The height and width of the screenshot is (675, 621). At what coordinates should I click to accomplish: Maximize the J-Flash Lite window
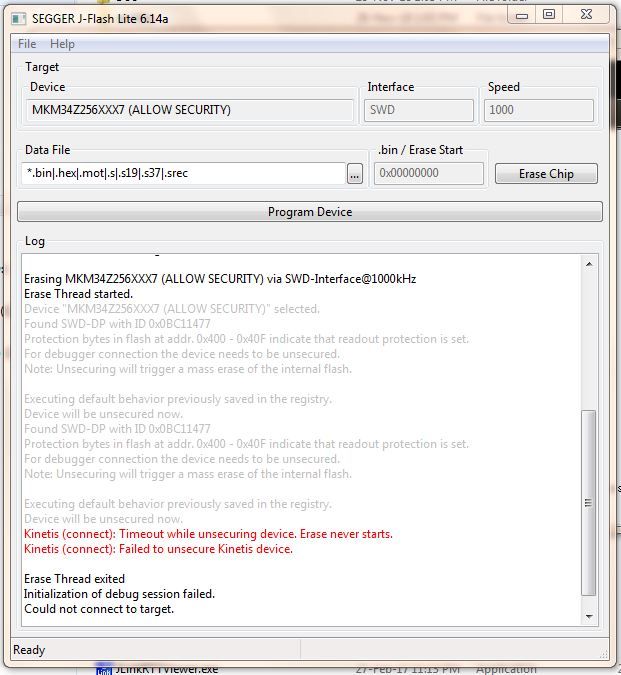pyautogui.click(x=549, y=15)
